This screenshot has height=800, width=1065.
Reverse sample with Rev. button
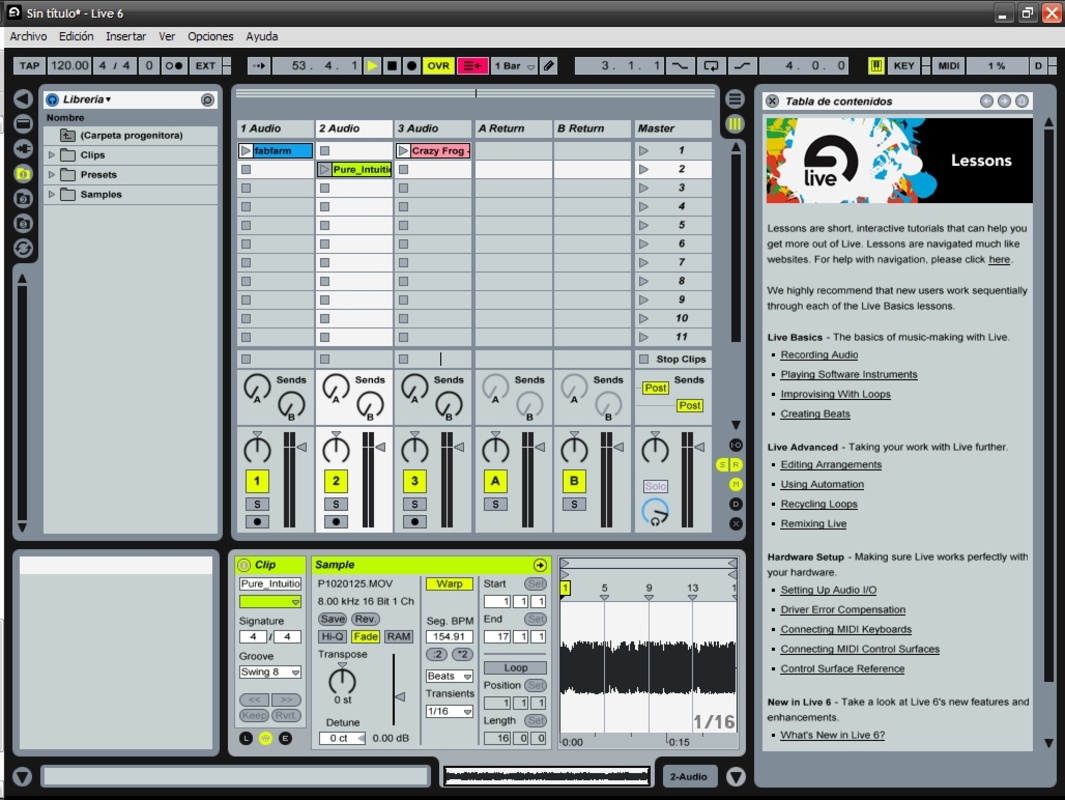coord(365,619)
